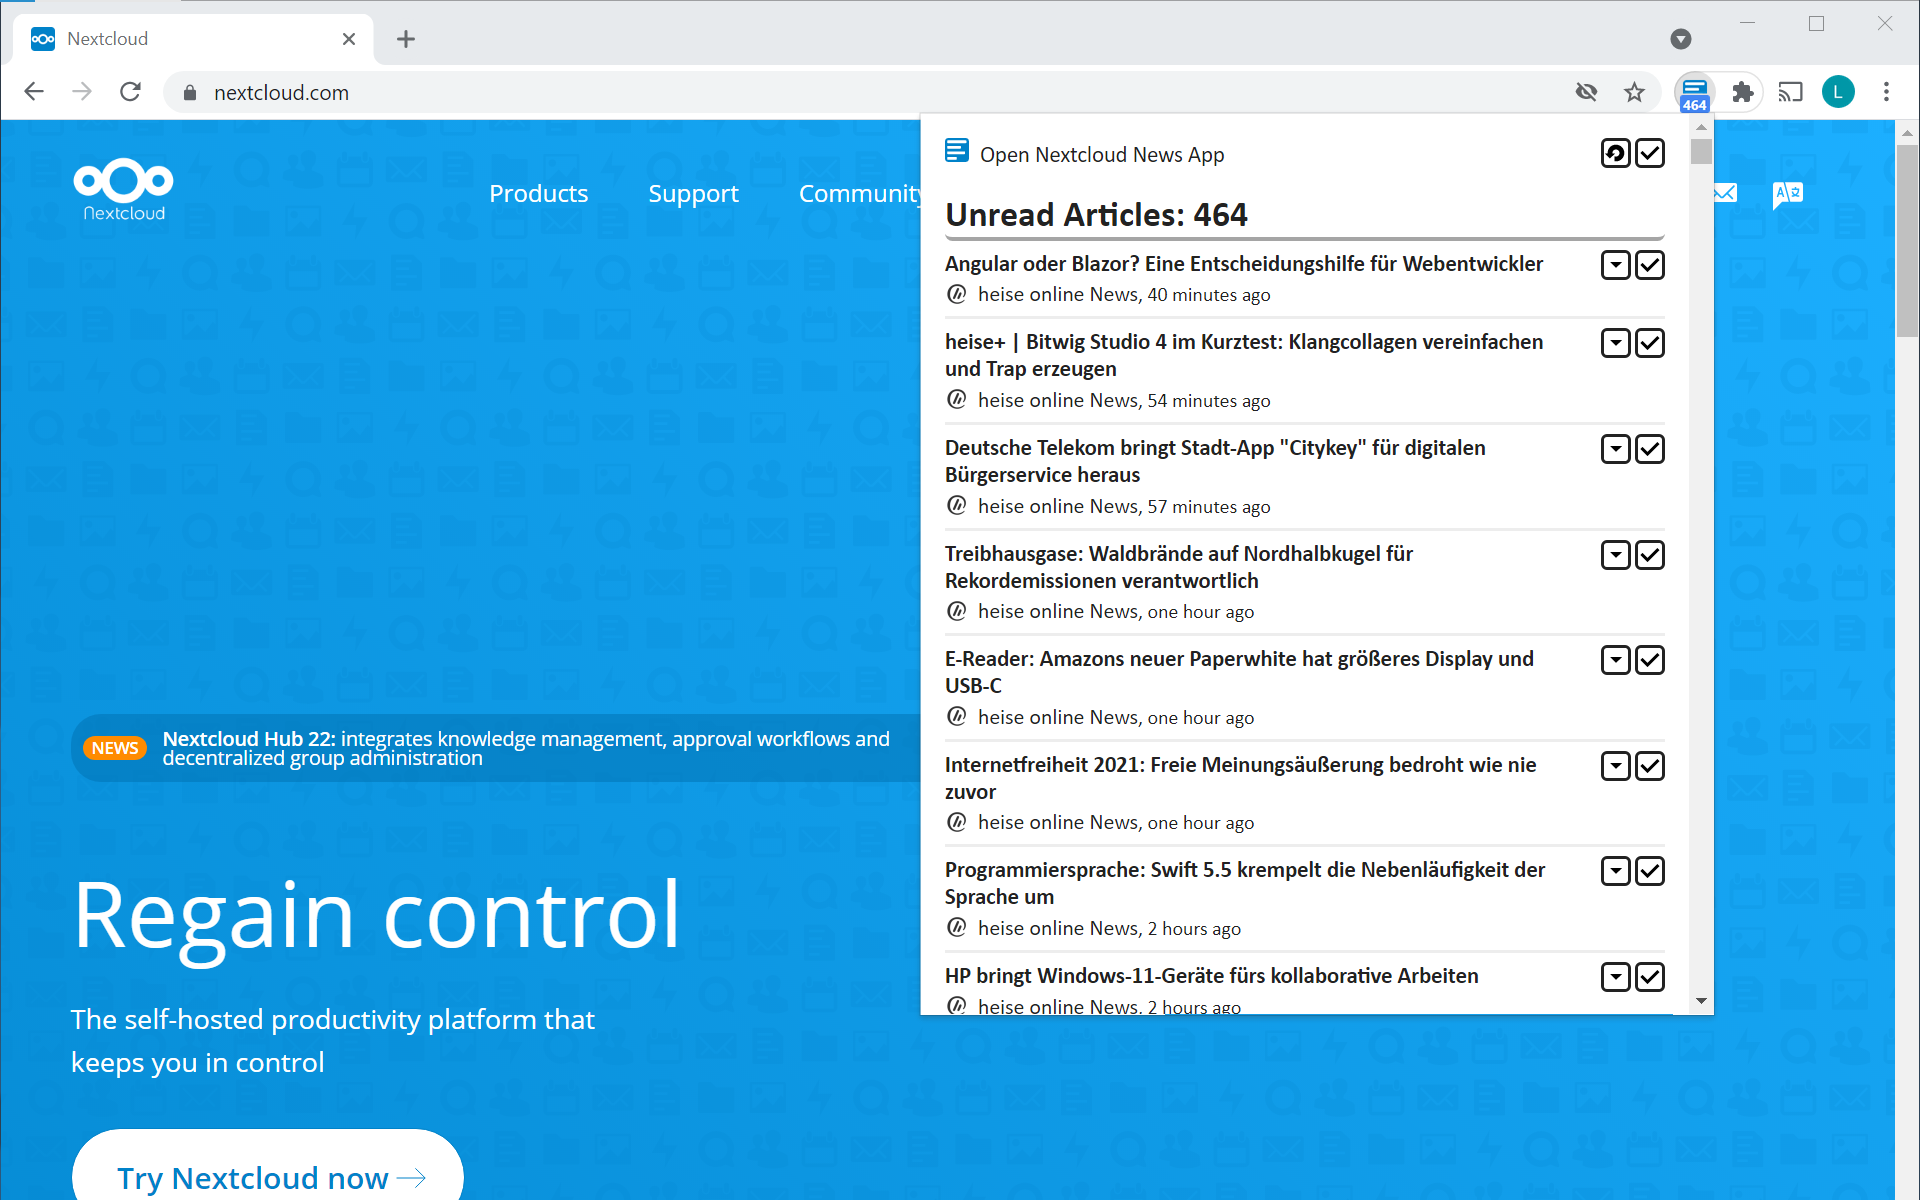The height and width of the screenshot is (1200, 1920).
Task: Mark the 'E-Reader: Amazons Paperwhite' article as read
Action: (x=1650, y=660)
